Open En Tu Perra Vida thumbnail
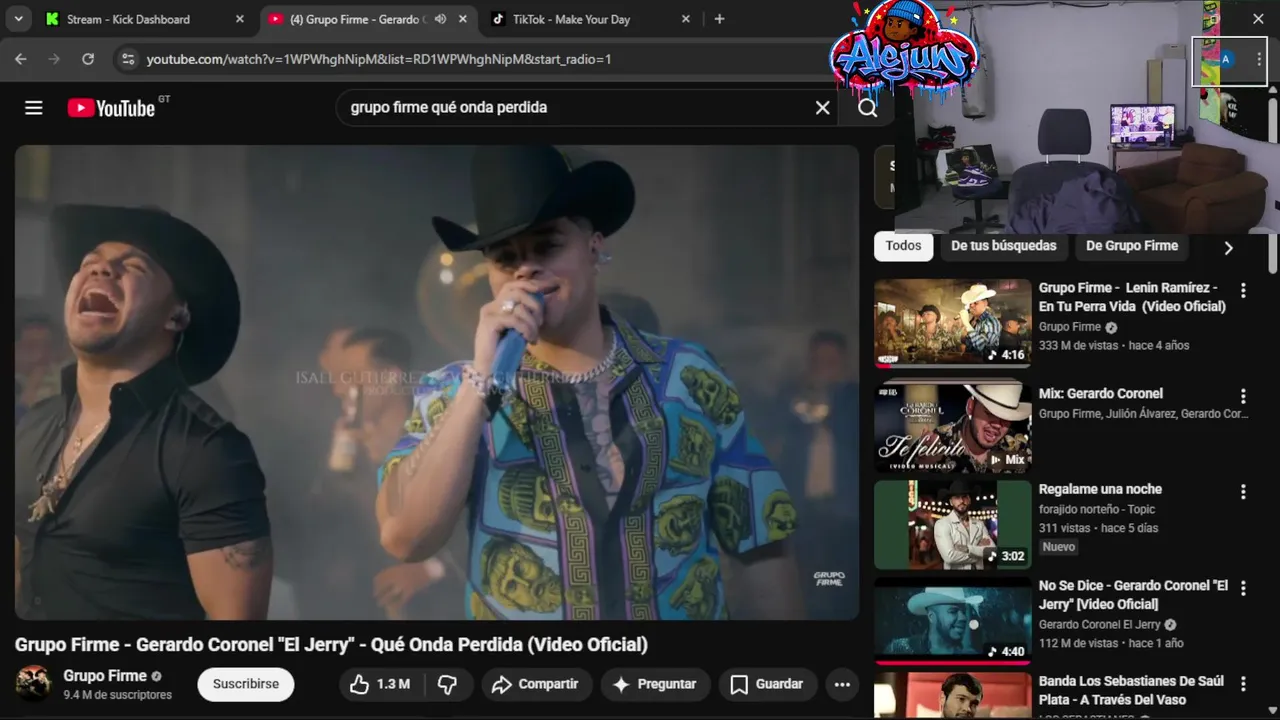The width and height of the screenshot is (1280, 720). [952, 323]
